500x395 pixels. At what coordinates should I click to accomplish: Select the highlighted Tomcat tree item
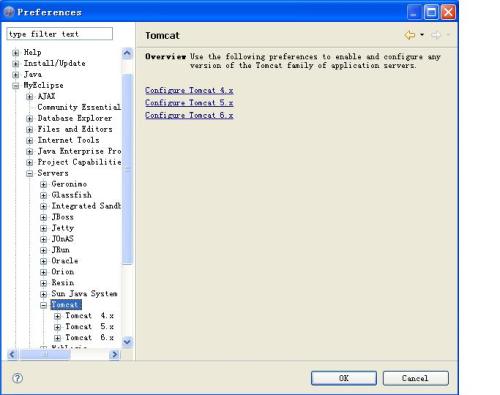coord(66,305)
